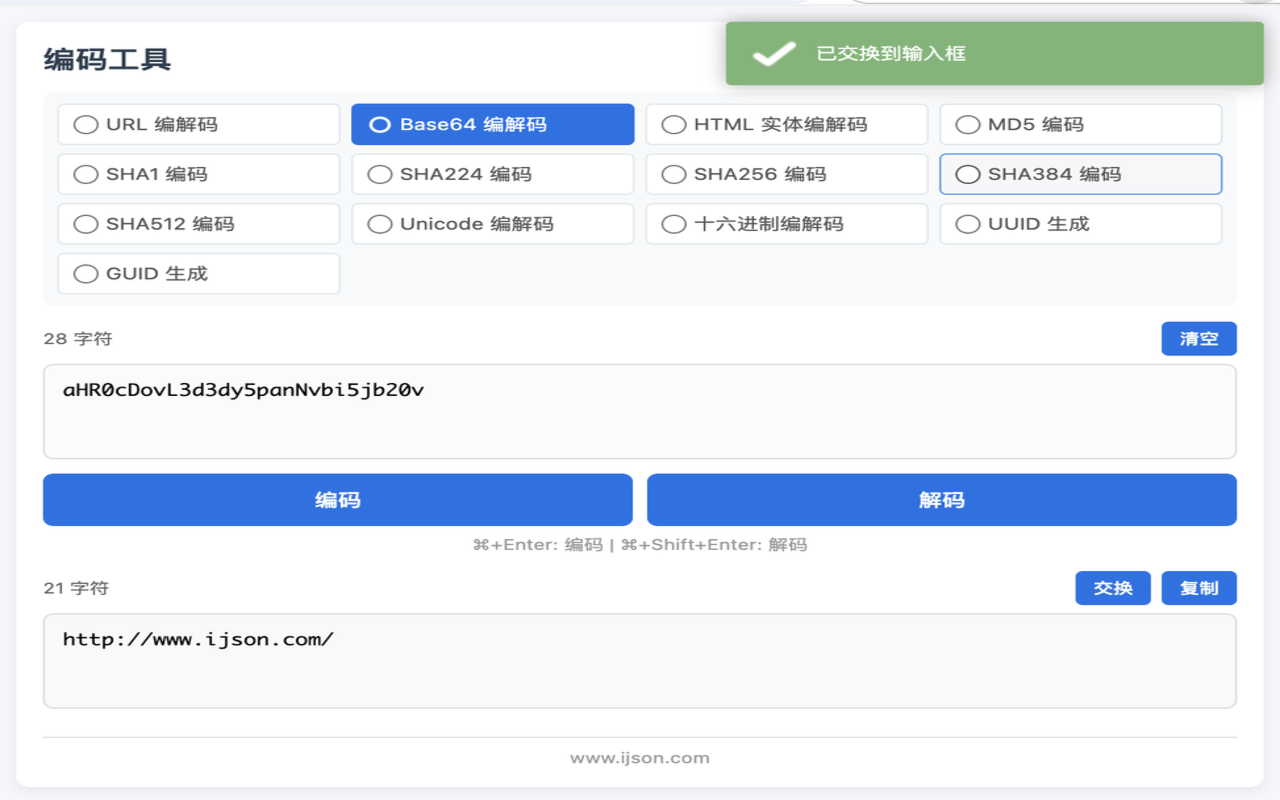Switch to UUID 生成 mode

tap(1081, 224)
